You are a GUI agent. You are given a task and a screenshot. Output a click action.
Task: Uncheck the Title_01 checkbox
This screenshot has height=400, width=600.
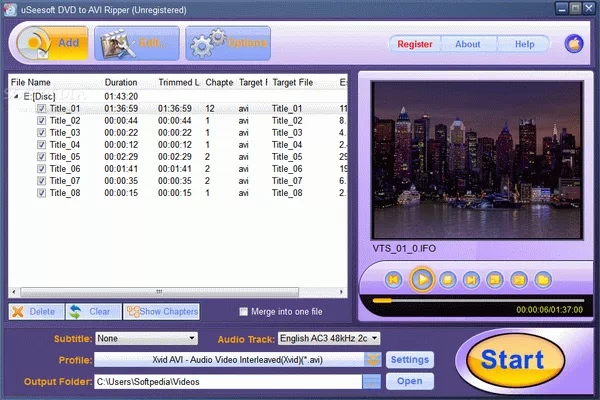[x=41, y=108]
